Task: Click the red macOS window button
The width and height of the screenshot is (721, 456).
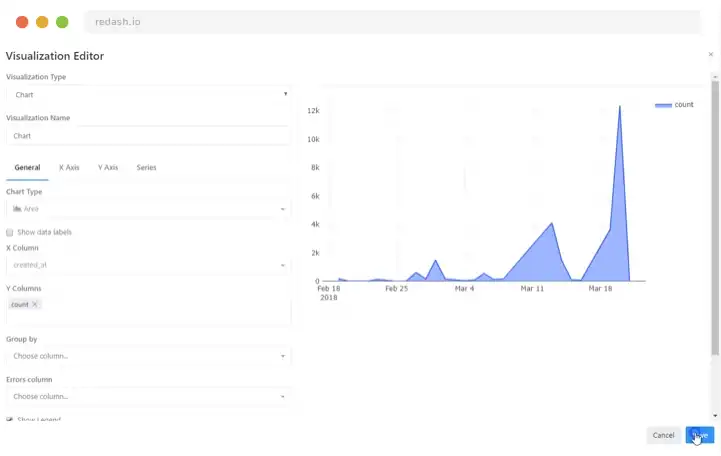Action: tap(22, 22)
